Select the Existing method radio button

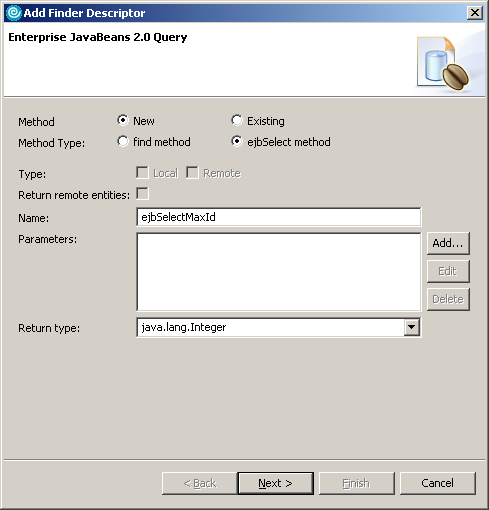[237, 120]
